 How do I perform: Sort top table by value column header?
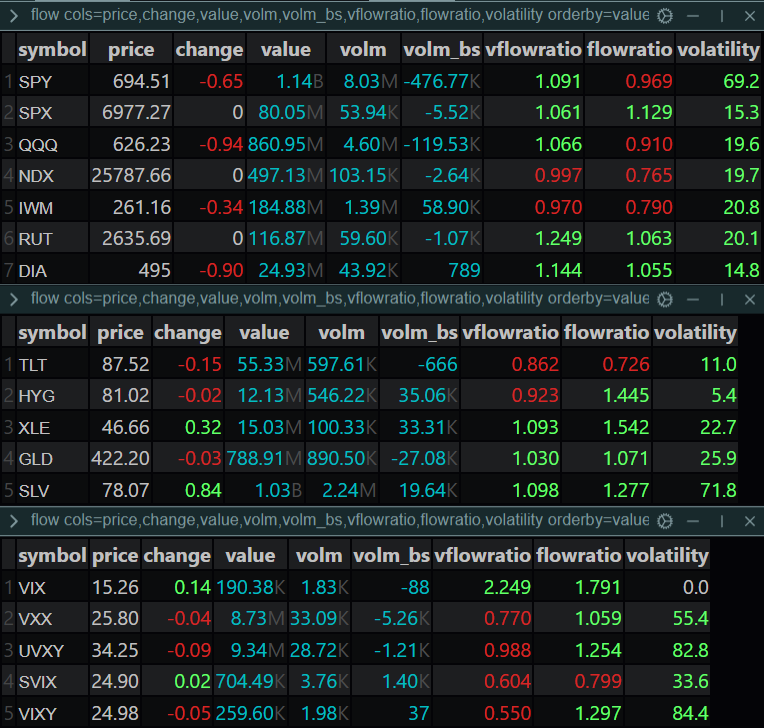(286, 49)
